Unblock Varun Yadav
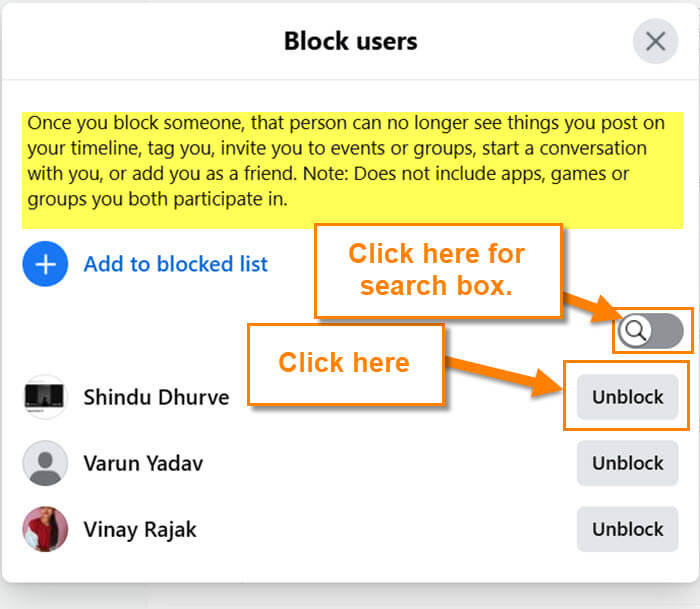700x609 pixels. [627, 463]
